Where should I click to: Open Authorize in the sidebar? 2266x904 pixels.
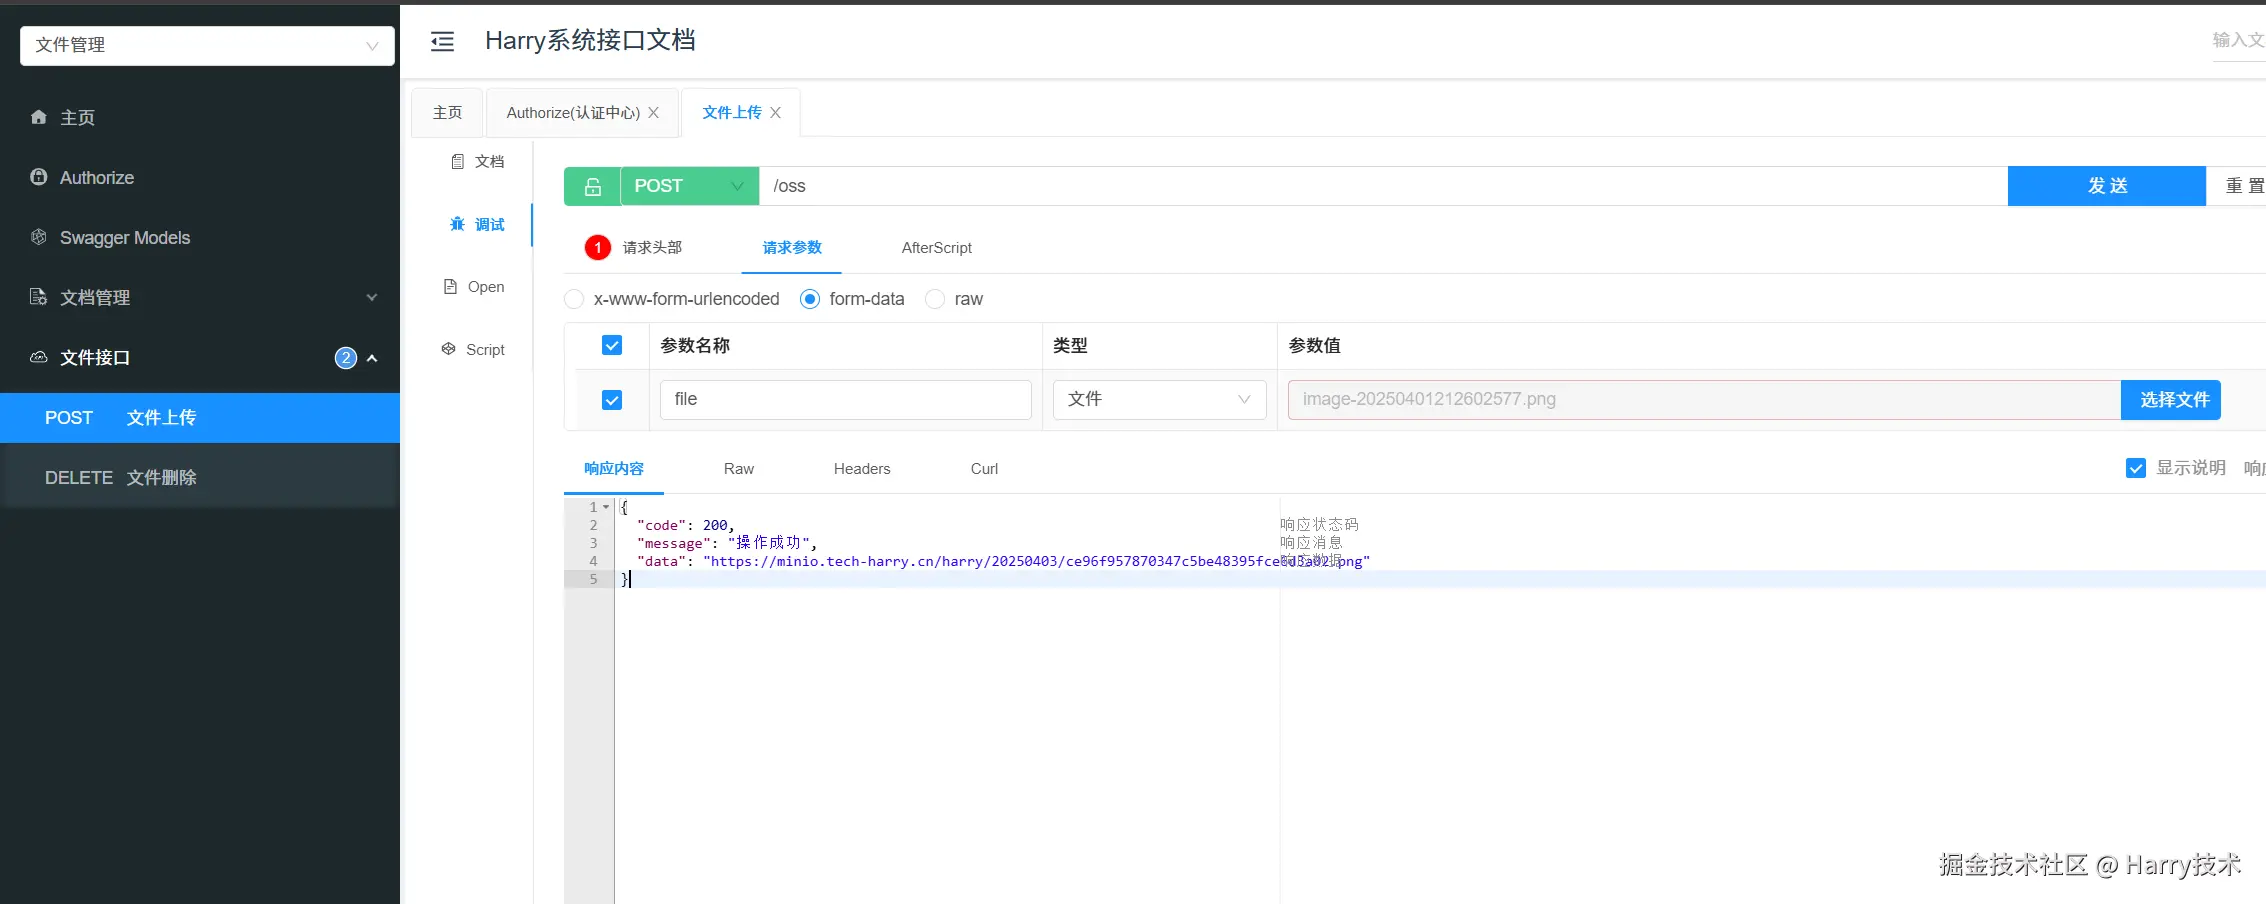click(x=200, y=177)
